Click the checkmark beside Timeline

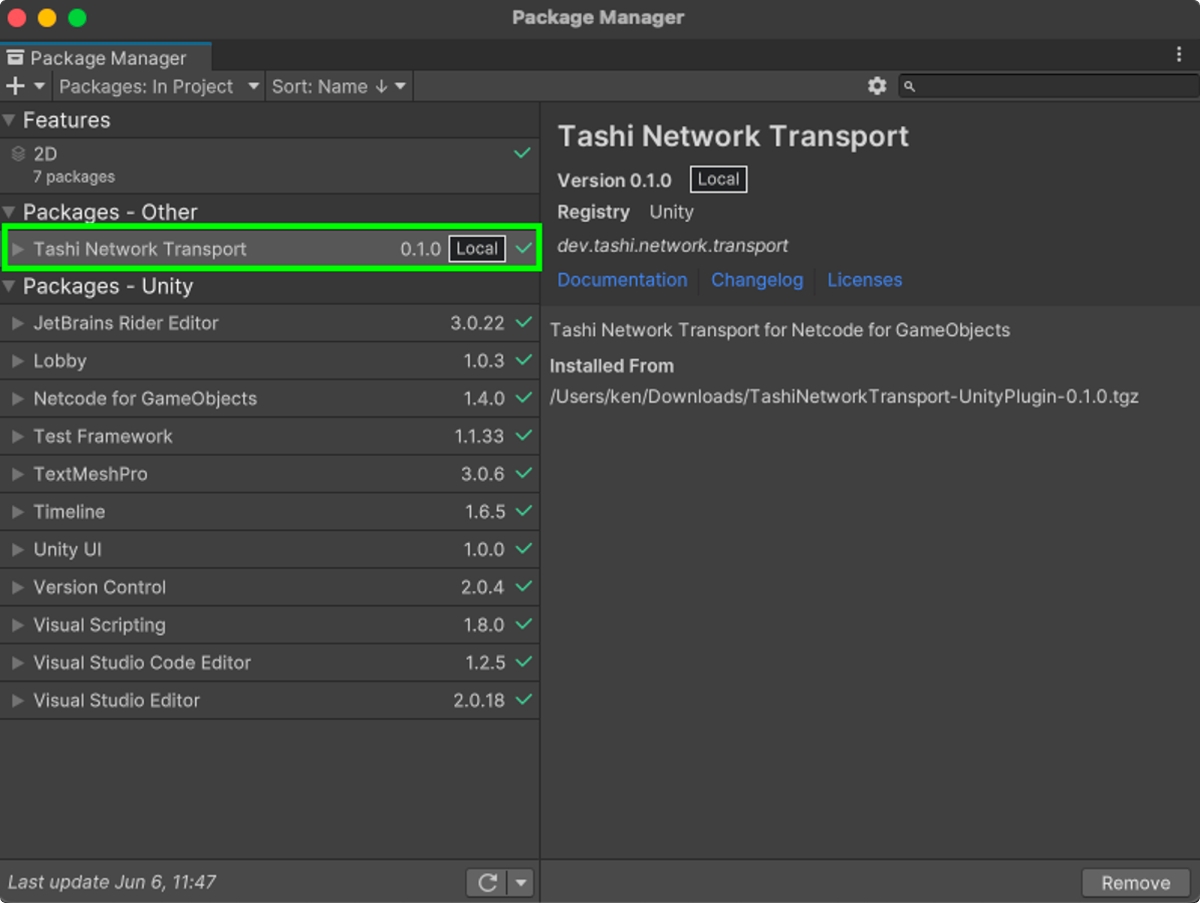[523, 511]
